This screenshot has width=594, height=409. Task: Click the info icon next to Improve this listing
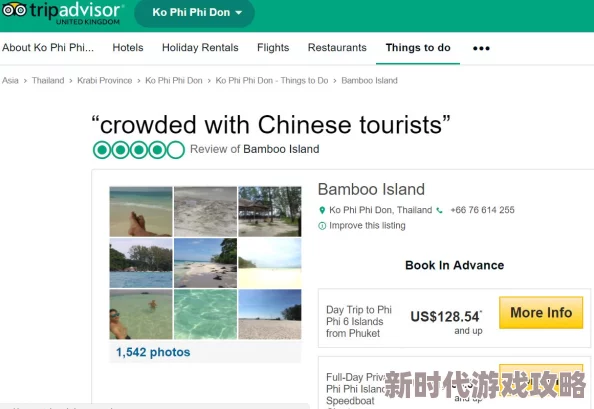322,226
